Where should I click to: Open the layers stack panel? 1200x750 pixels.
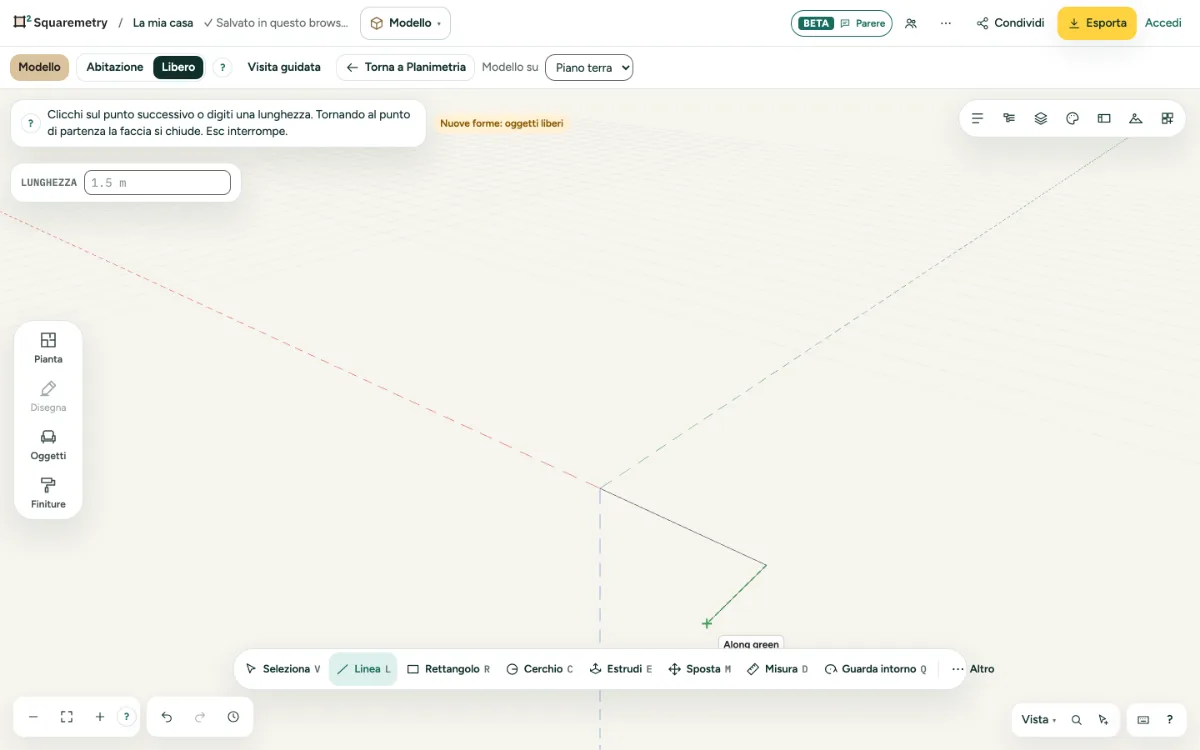click(1041, 118)
